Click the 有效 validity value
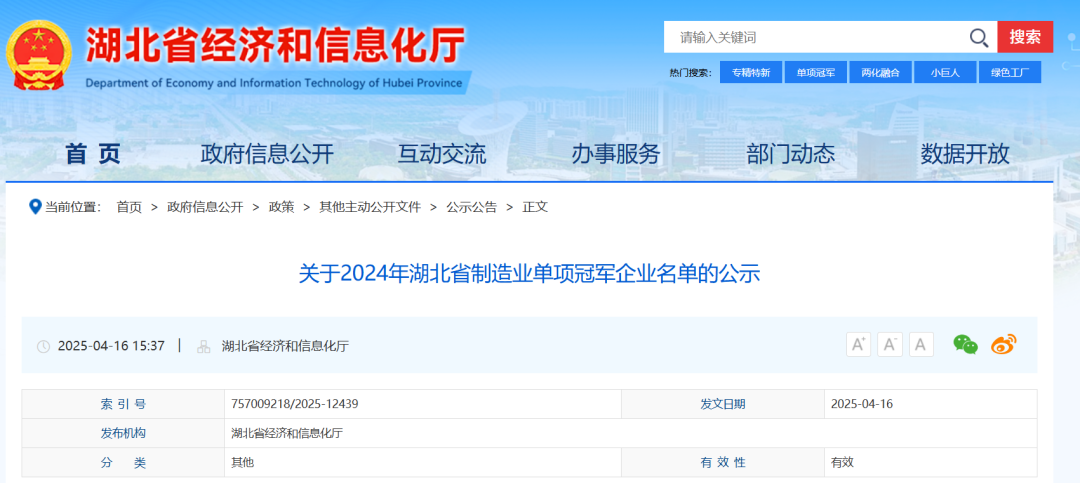Viewport: 1080px width, 483px height. pyautogui.click(x=842, y=463)
